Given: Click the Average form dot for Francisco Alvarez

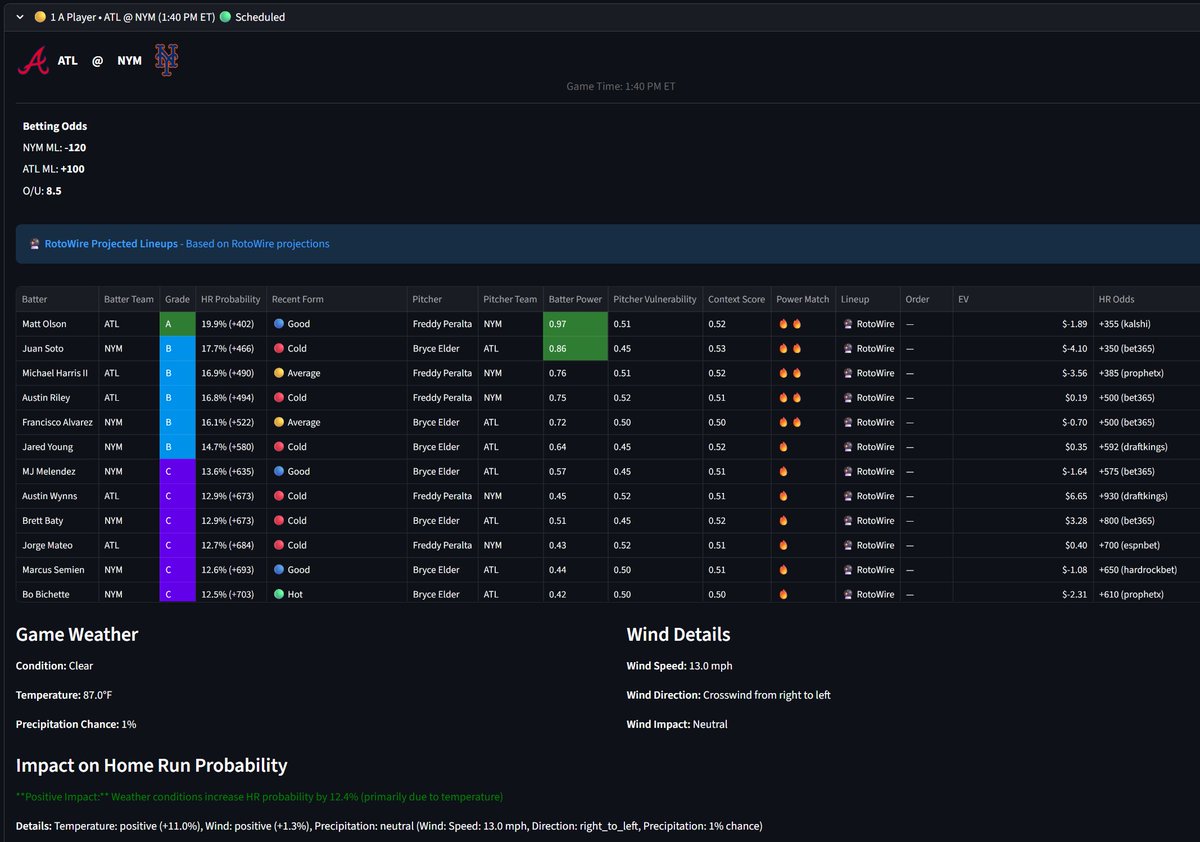Looking at the screenshot, I should 279,422.
